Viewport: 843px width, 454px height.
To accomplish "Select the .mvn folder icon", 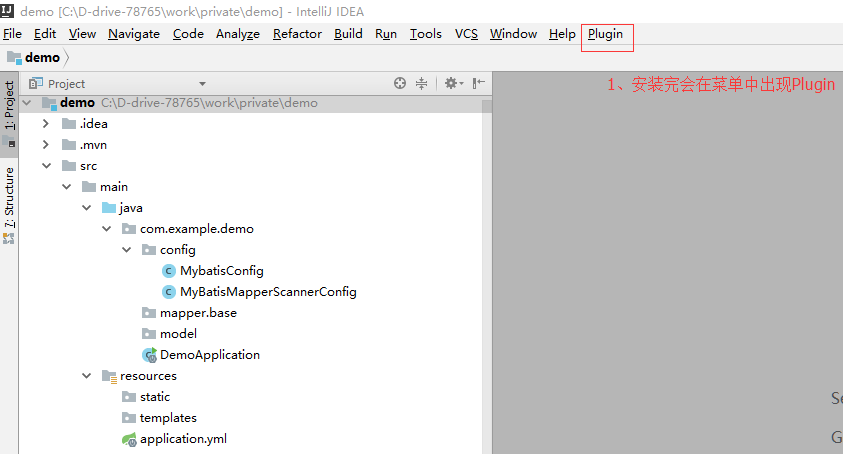I will point(69,145).
